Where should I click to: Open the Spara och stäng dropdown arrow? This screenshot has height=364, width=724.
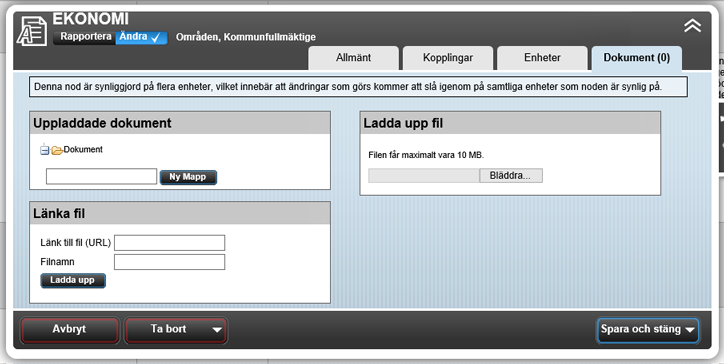(690, 330)
